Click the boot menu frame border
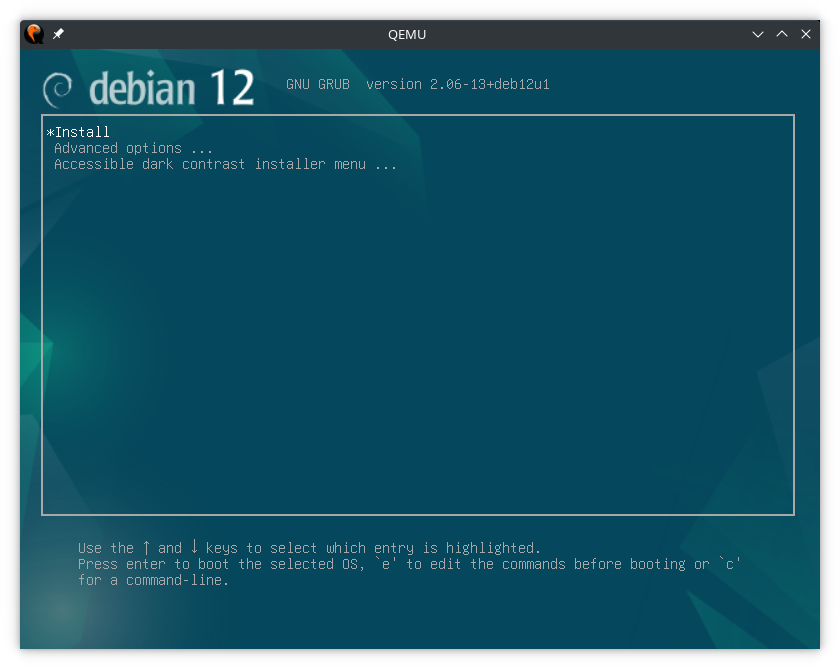This screenshot has height=669, width=840. click(420, 115)
